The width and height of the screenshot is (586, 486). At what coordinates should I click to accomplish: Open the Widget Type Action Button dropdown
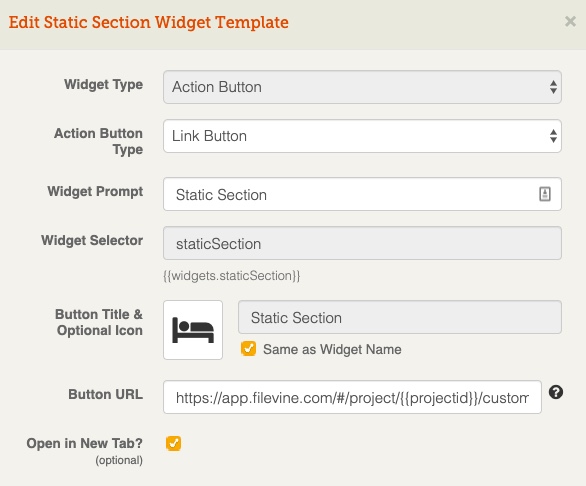pos(362,87)
